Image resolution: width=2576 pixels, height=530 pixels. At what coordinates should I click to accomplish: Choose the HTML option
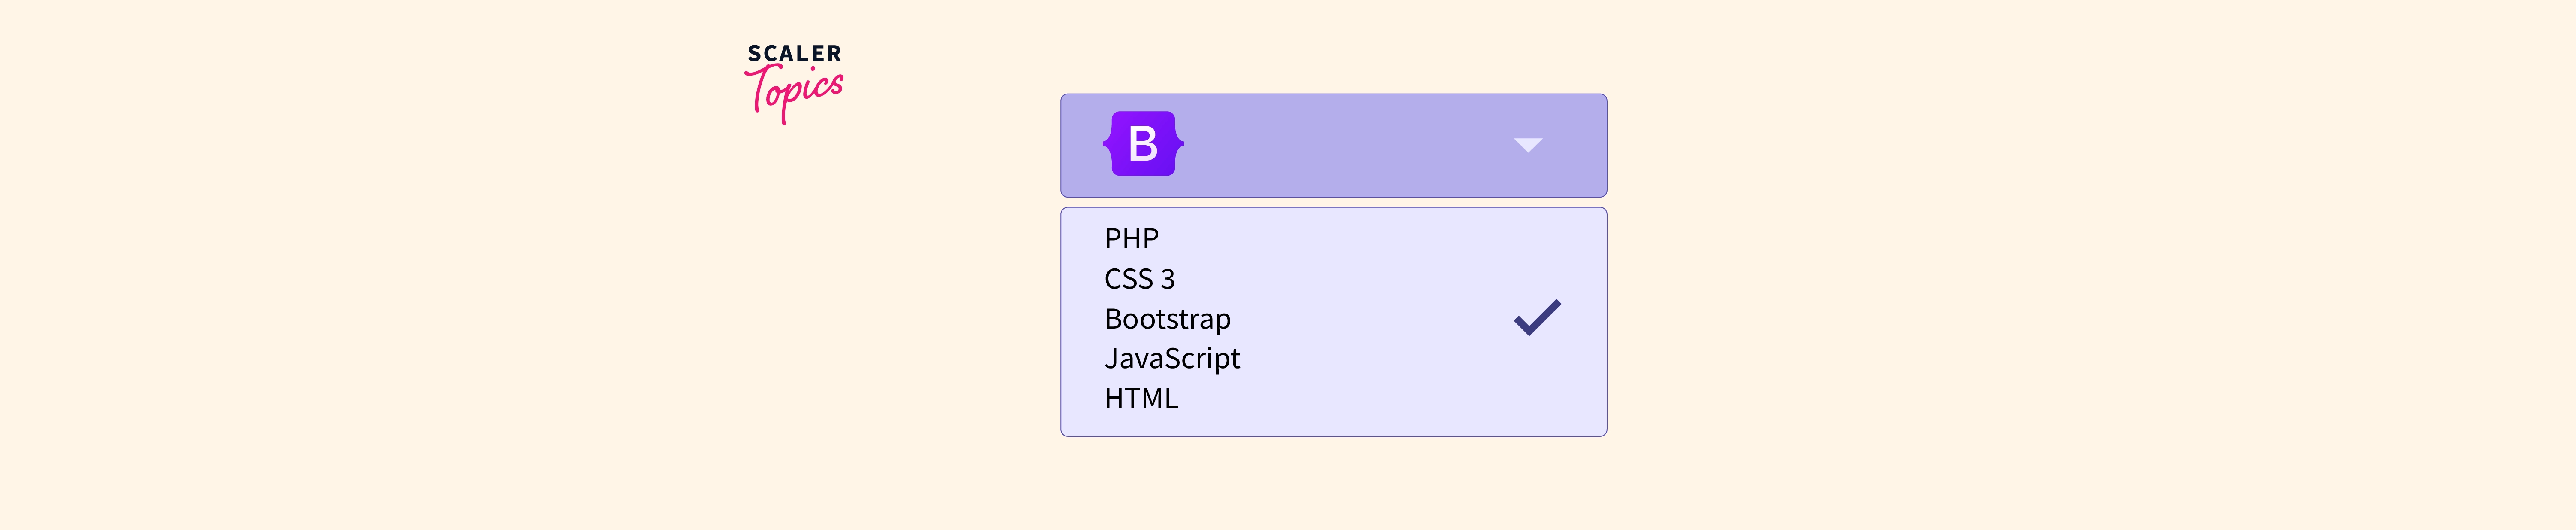click(x=1141, y=398)
